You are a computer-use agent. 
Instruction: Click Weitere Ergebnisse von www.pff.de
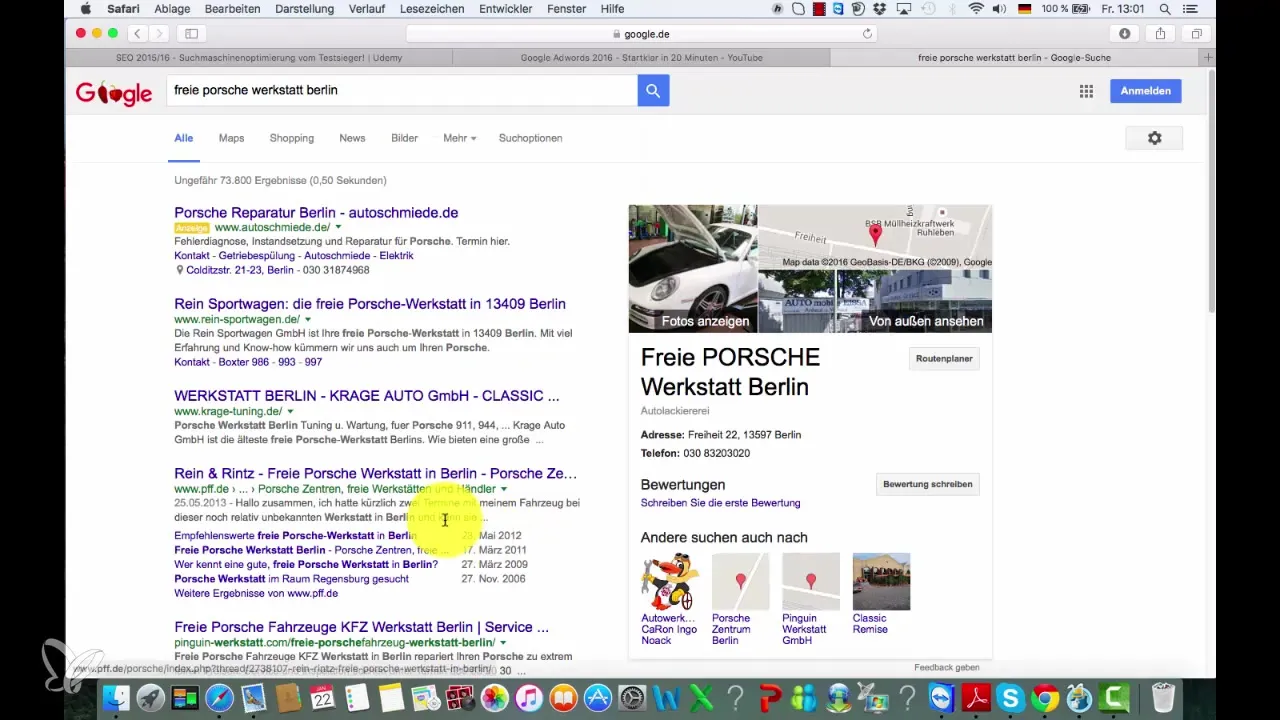pyautogui.click(x=254, y=593)
